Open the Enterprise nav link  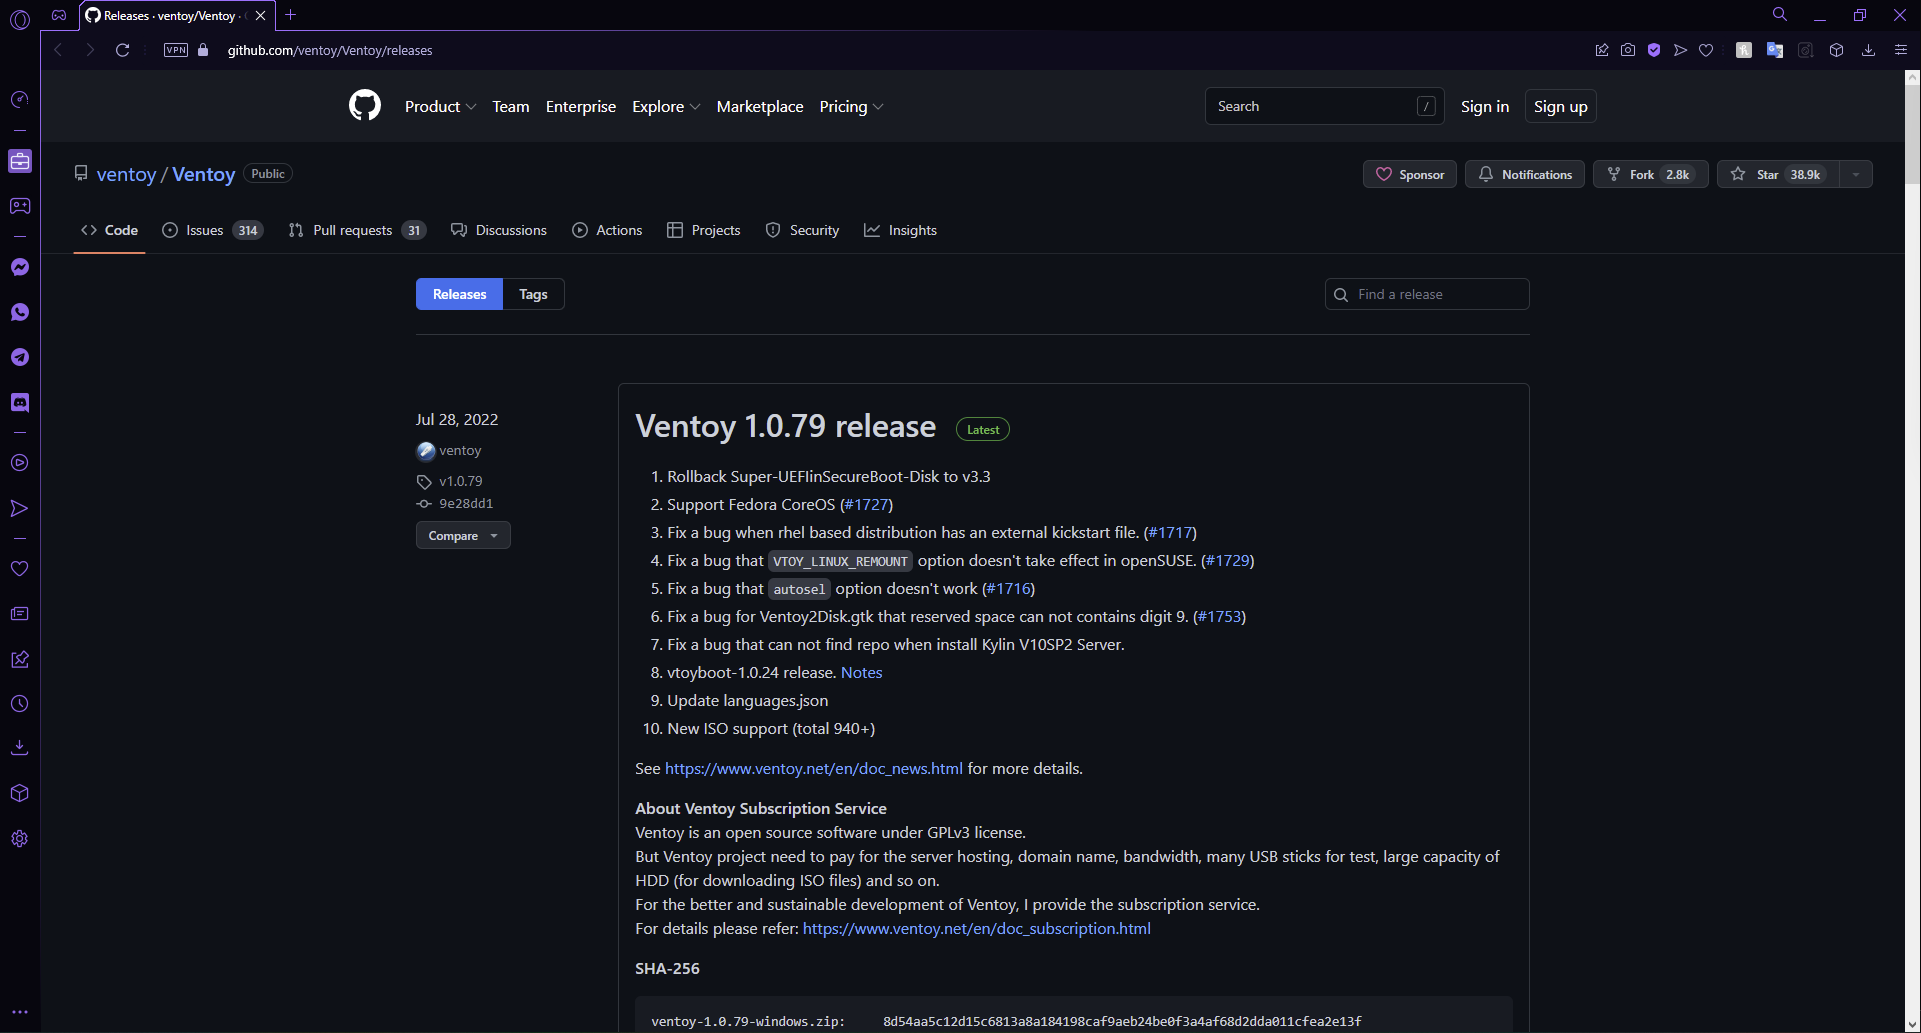(x=581, y=106)
